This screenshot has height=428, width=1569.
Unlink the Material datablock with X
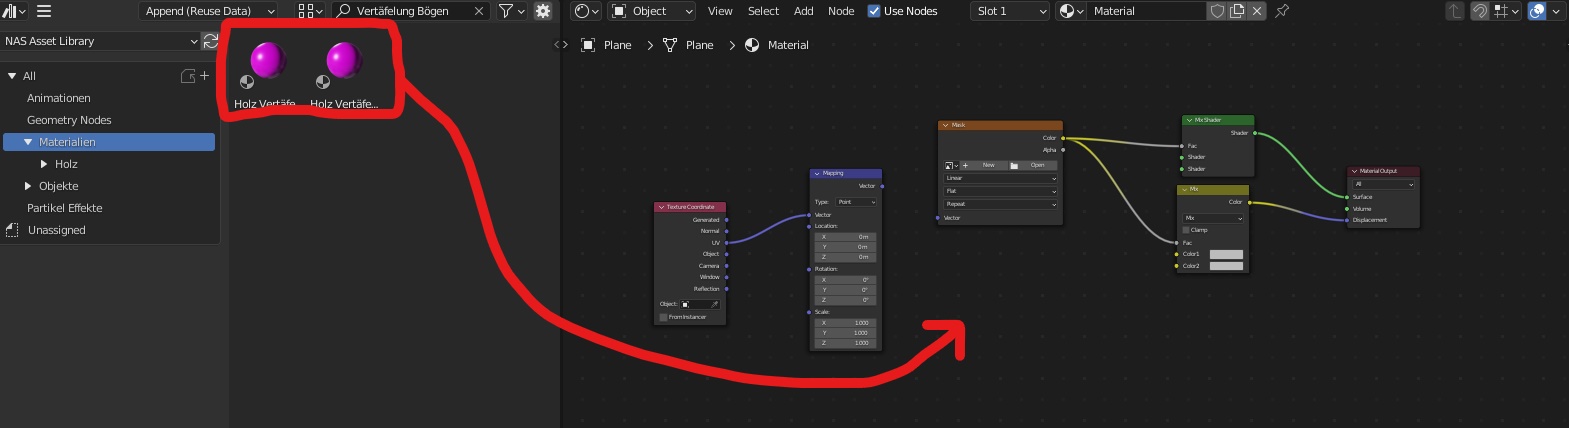[x=1257, y=11]
